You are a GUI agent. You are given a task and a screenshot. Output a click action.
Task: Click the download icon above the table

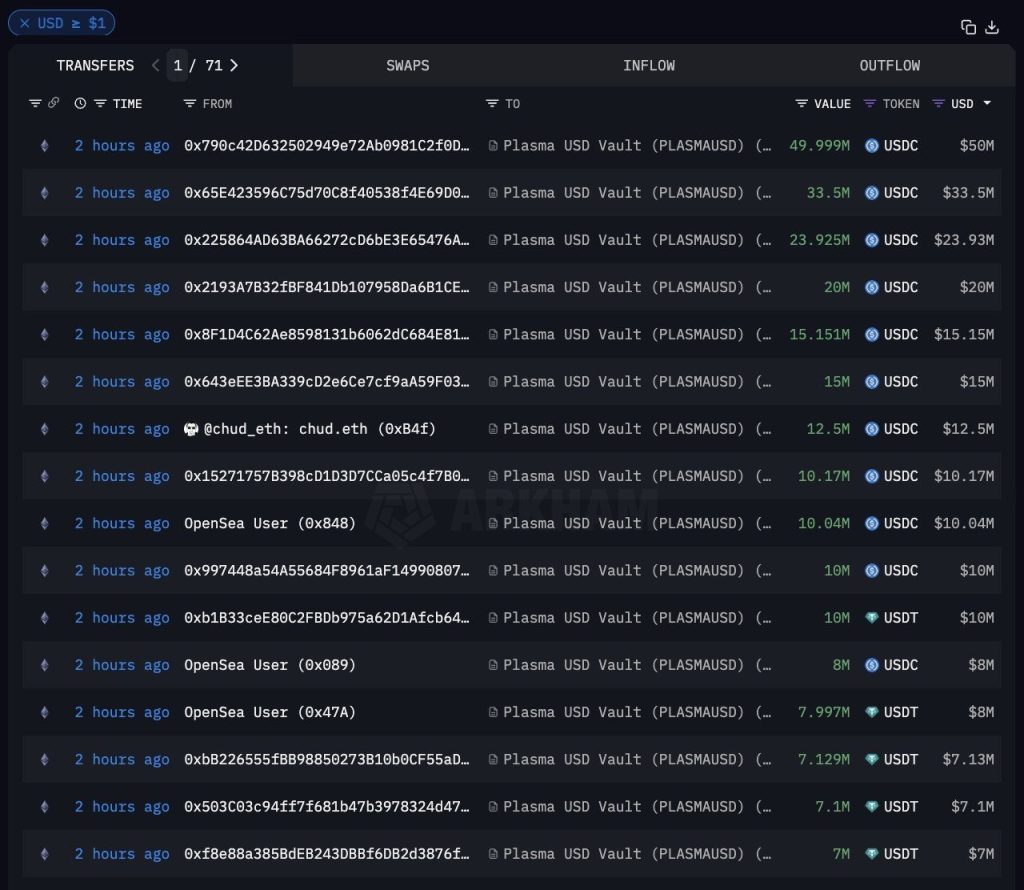pos(992,27)
